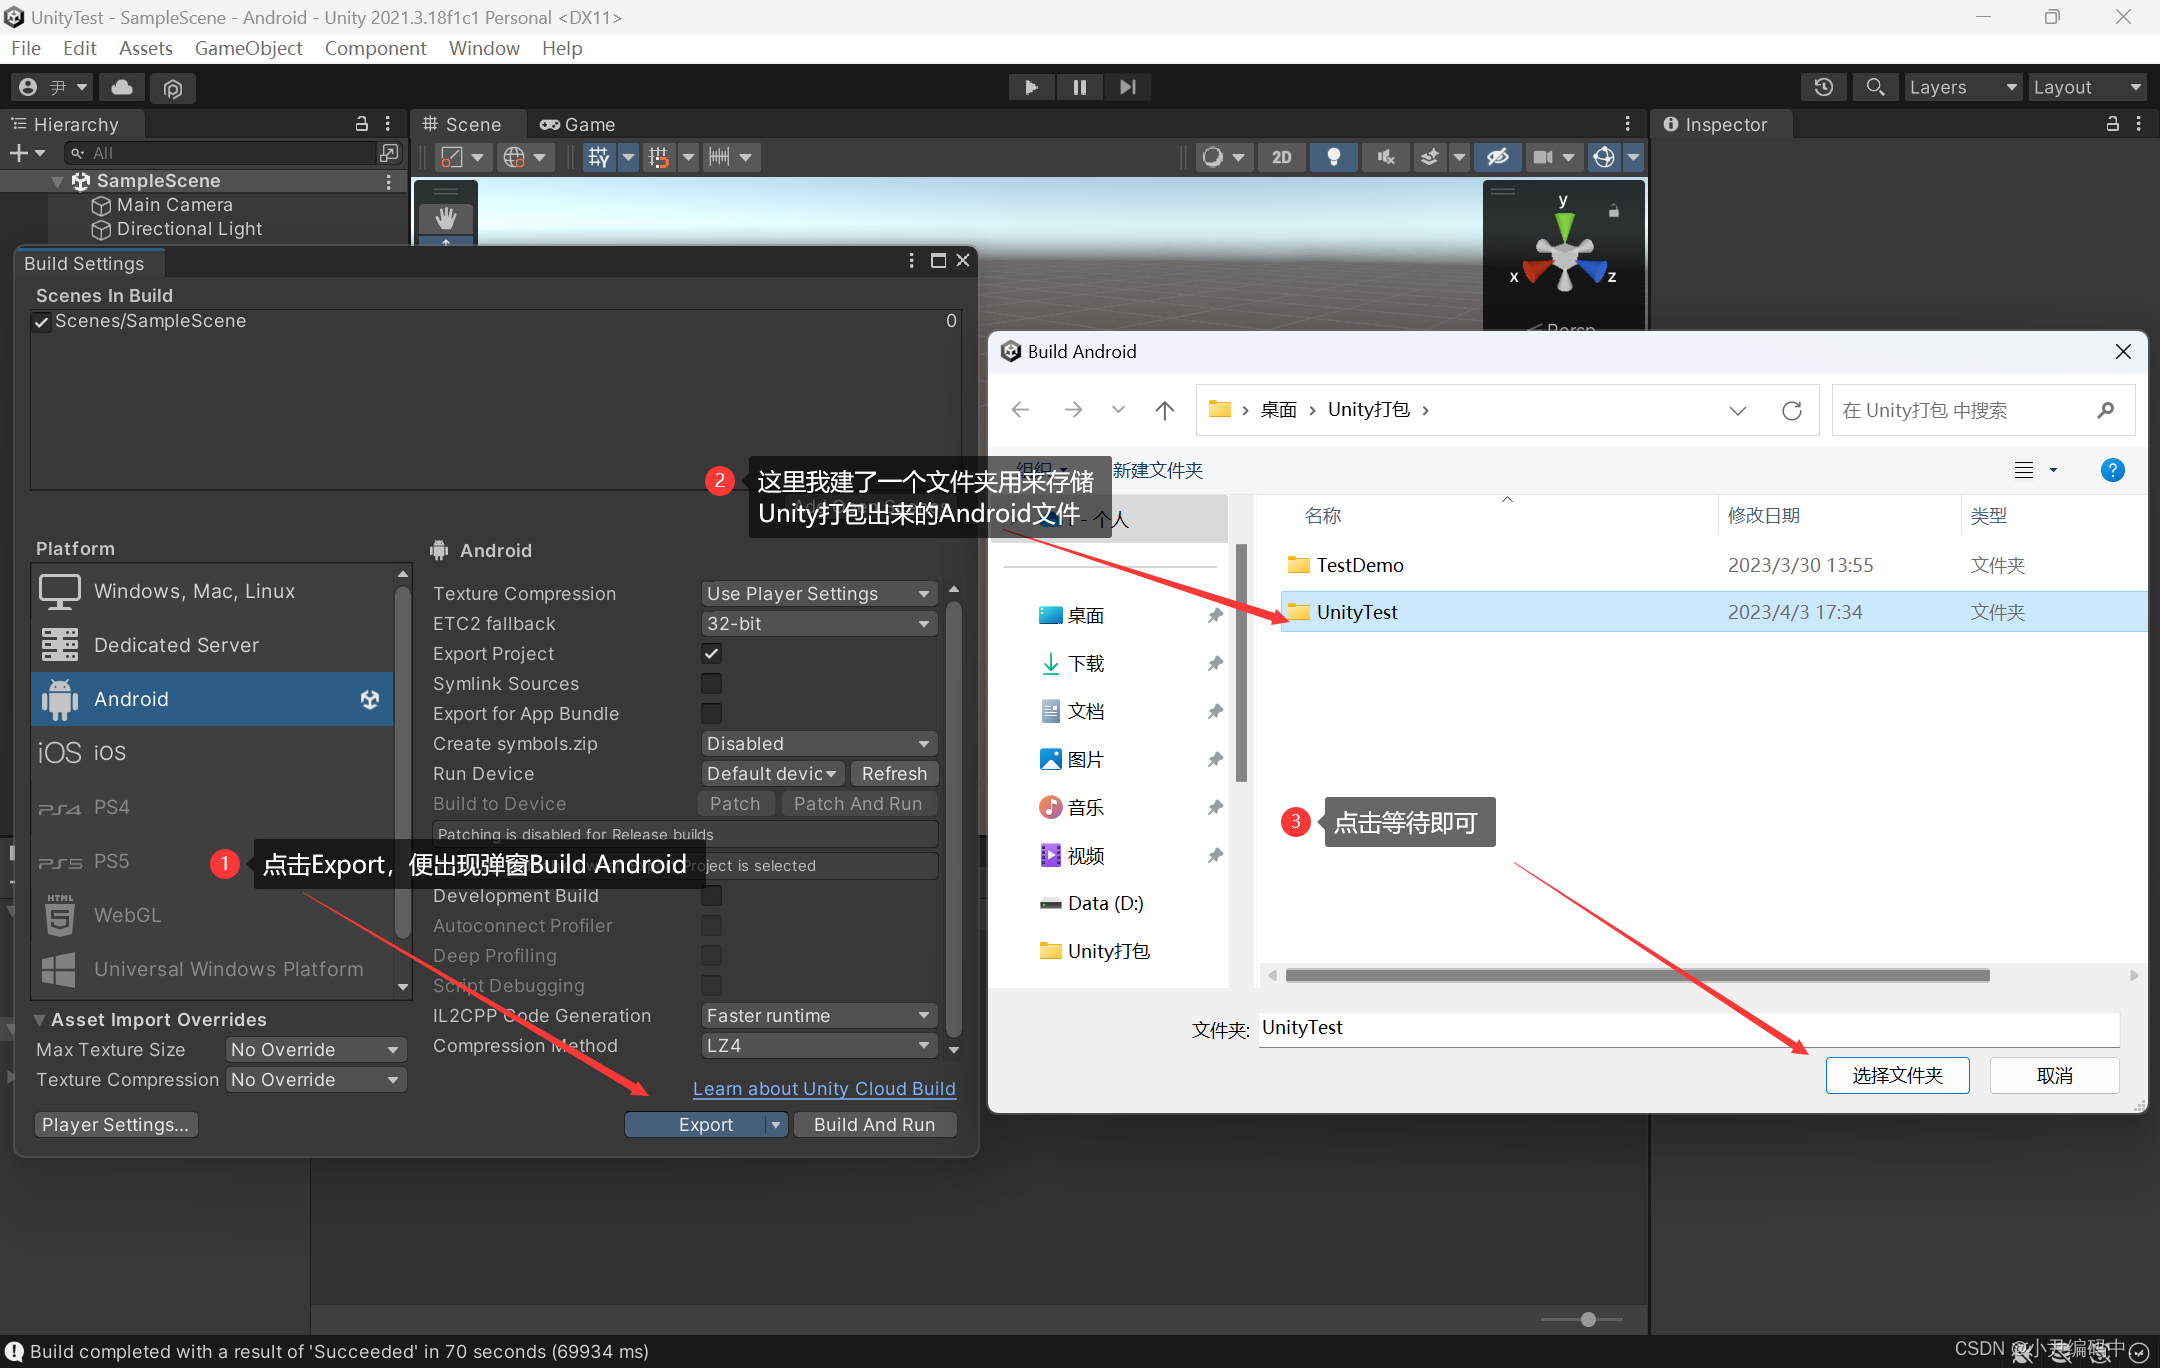Open Run Device Default device dropdown
The image size is (2160, 1368).
(772, 774)
